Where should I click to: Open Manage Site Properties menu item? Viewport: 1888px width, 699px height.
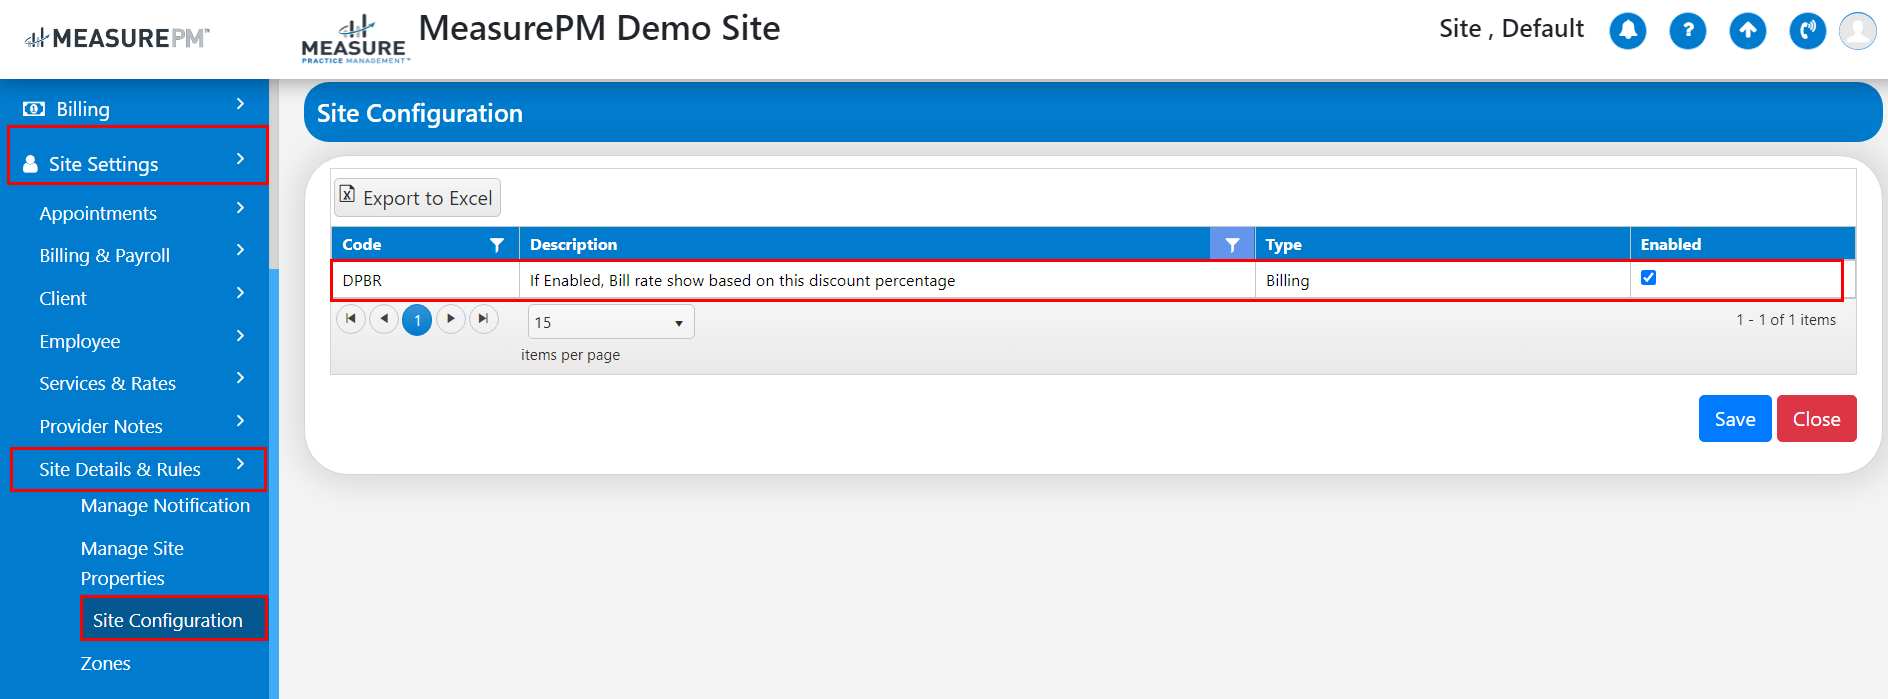[x=132, y=563]
